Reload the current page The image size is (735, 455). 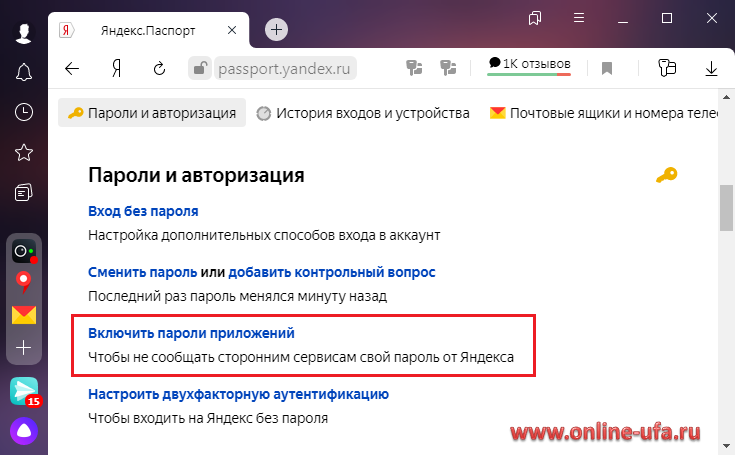[x=160, y=69]
